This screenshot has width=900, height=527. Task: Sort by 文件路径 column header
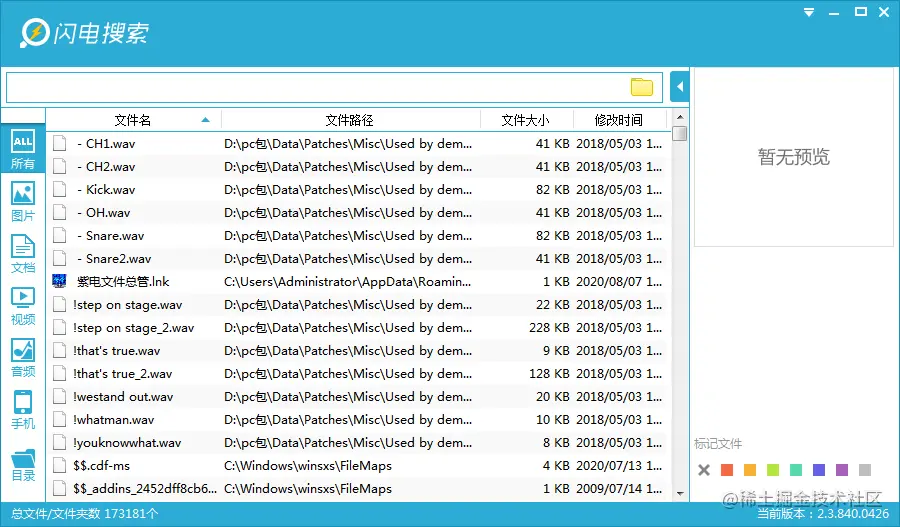[350, 120]
